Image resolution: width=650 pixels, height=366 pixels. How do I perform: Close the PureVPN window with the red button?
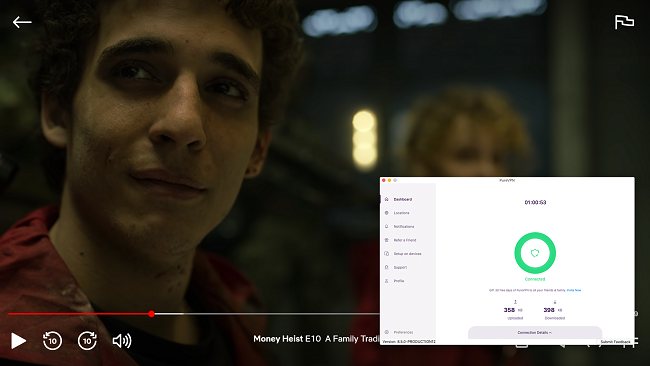pyautogui.click(x=384, y=180)
